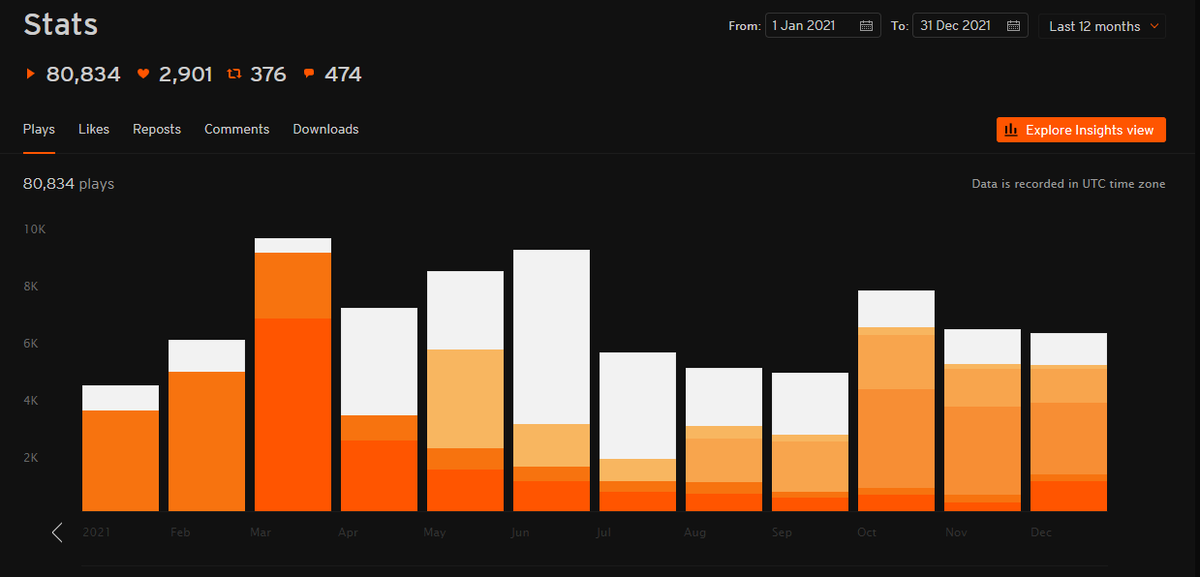Open the Reposts tab
1200x577 pixels.
tap(157, 129)
